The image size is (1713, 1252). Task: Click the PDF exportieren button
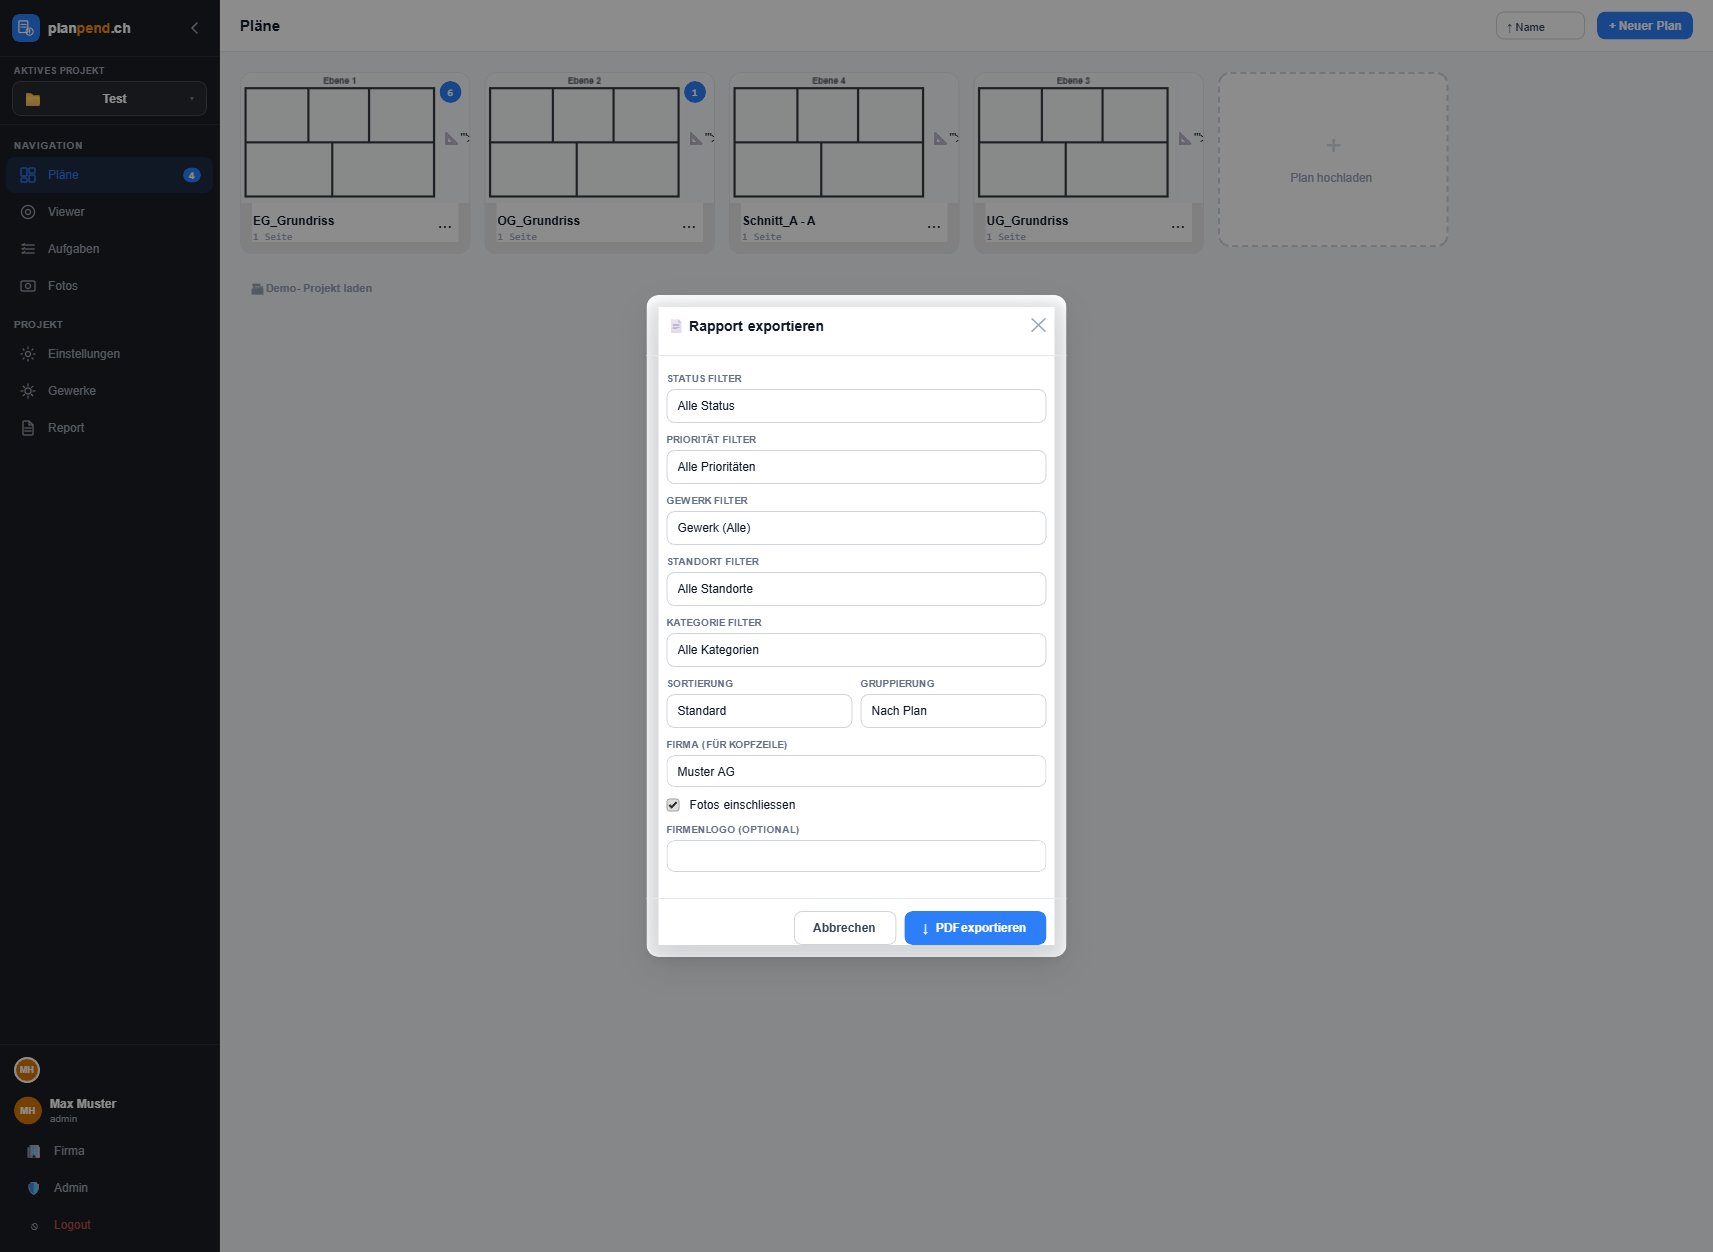coord(974,928)
